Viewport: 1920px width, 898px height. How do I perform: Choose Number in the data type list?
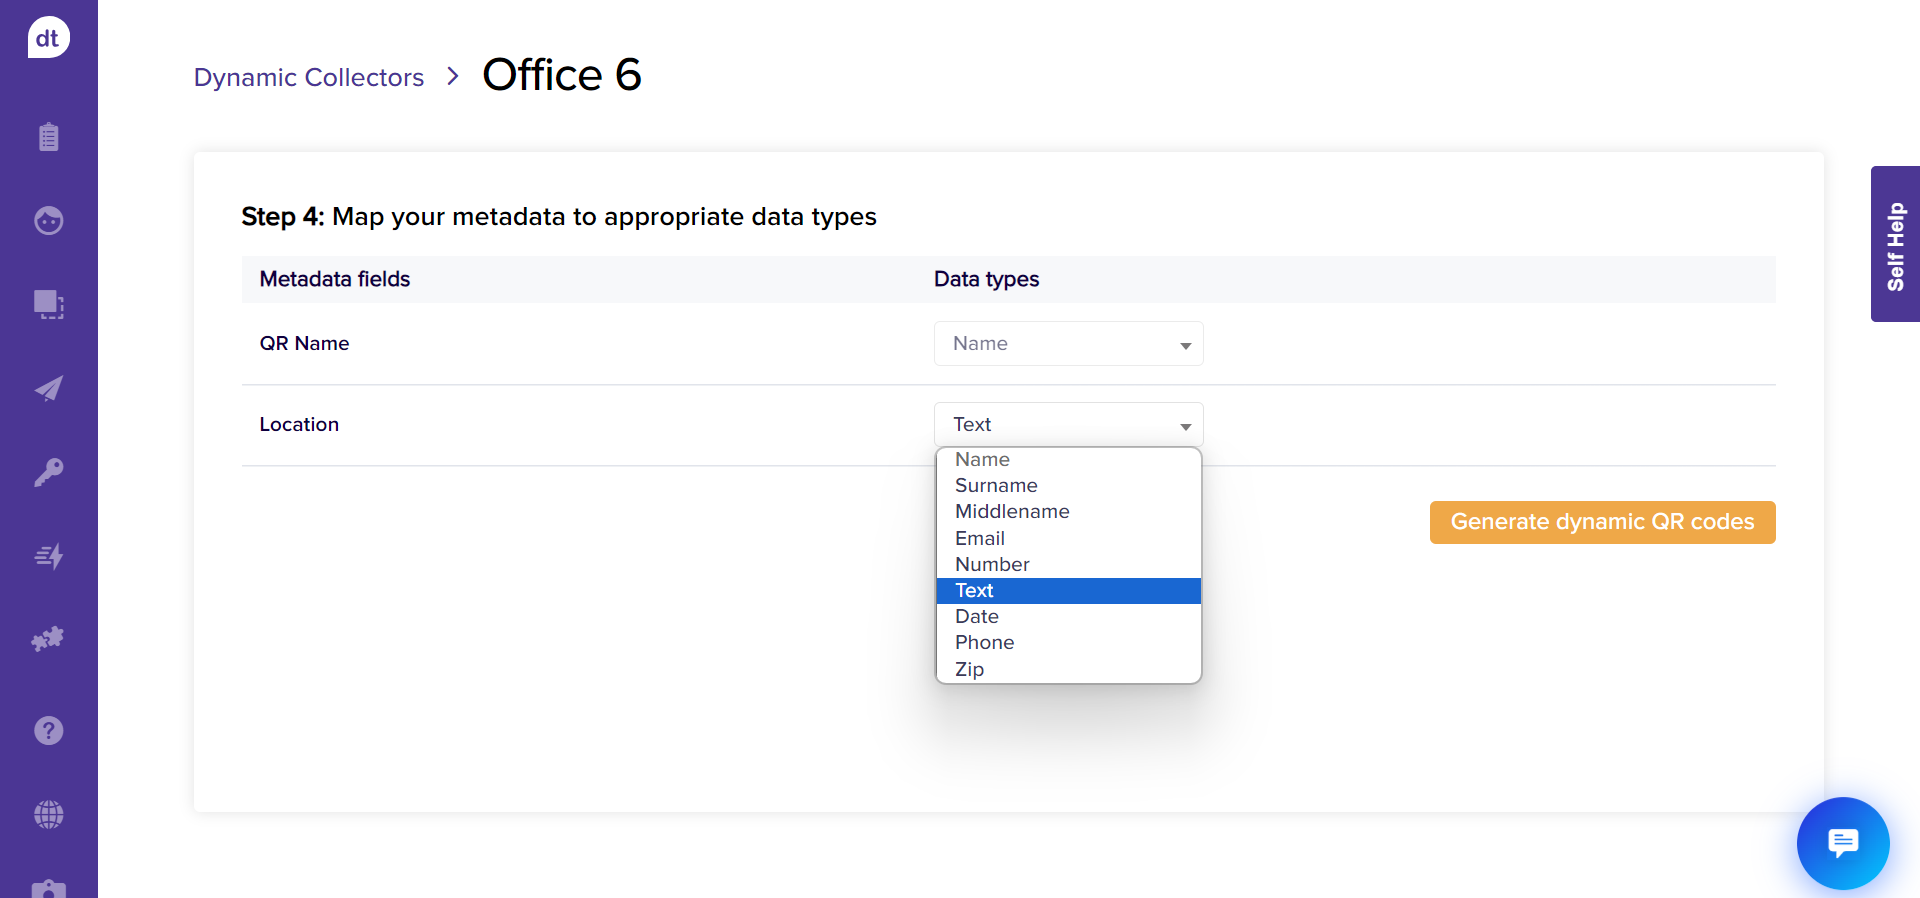tap(992, 564)
